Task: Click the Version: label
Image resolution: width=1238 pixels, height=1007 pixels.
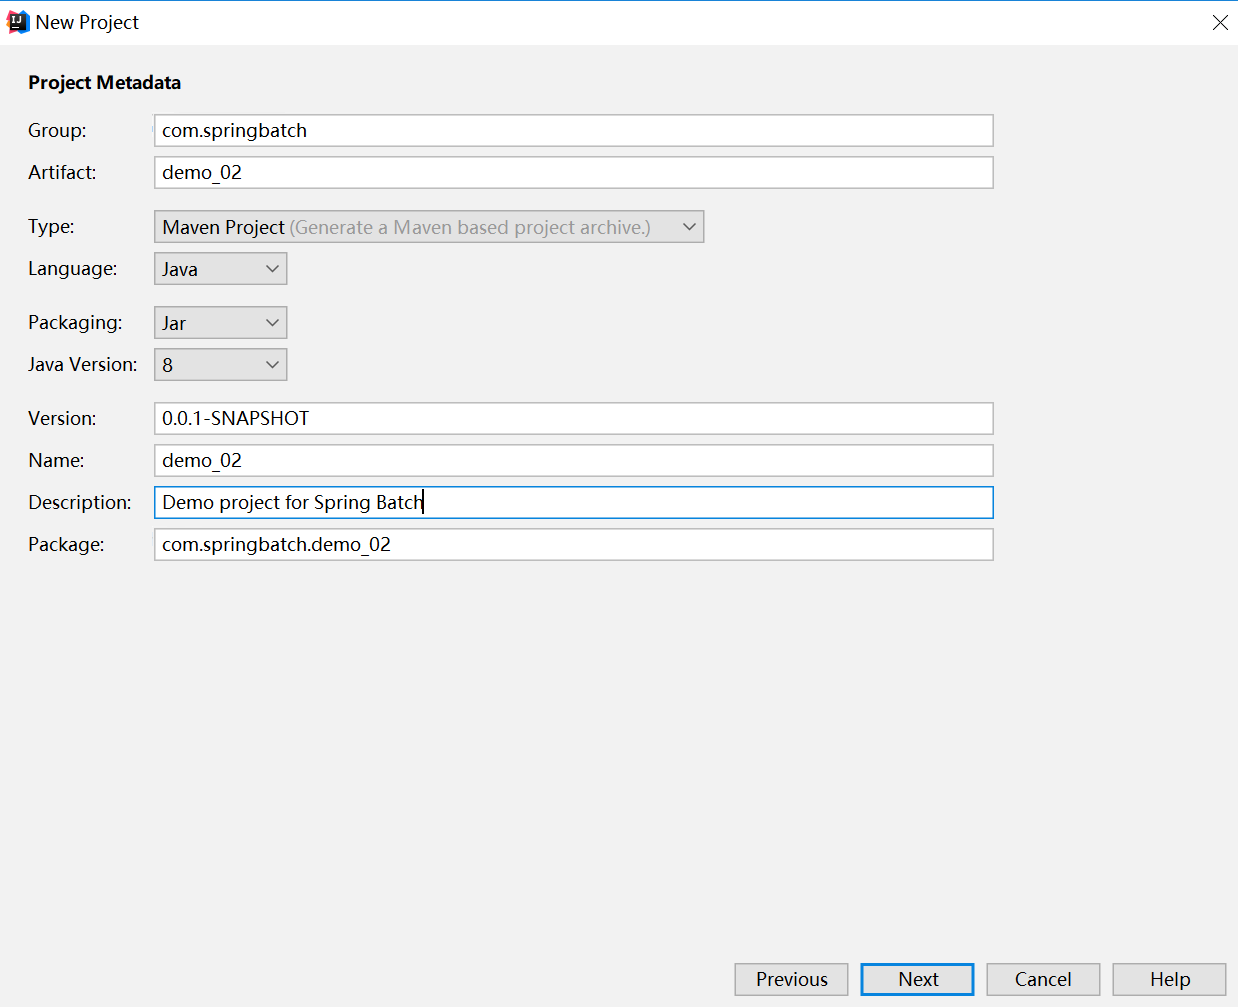Action: (62, 419)
